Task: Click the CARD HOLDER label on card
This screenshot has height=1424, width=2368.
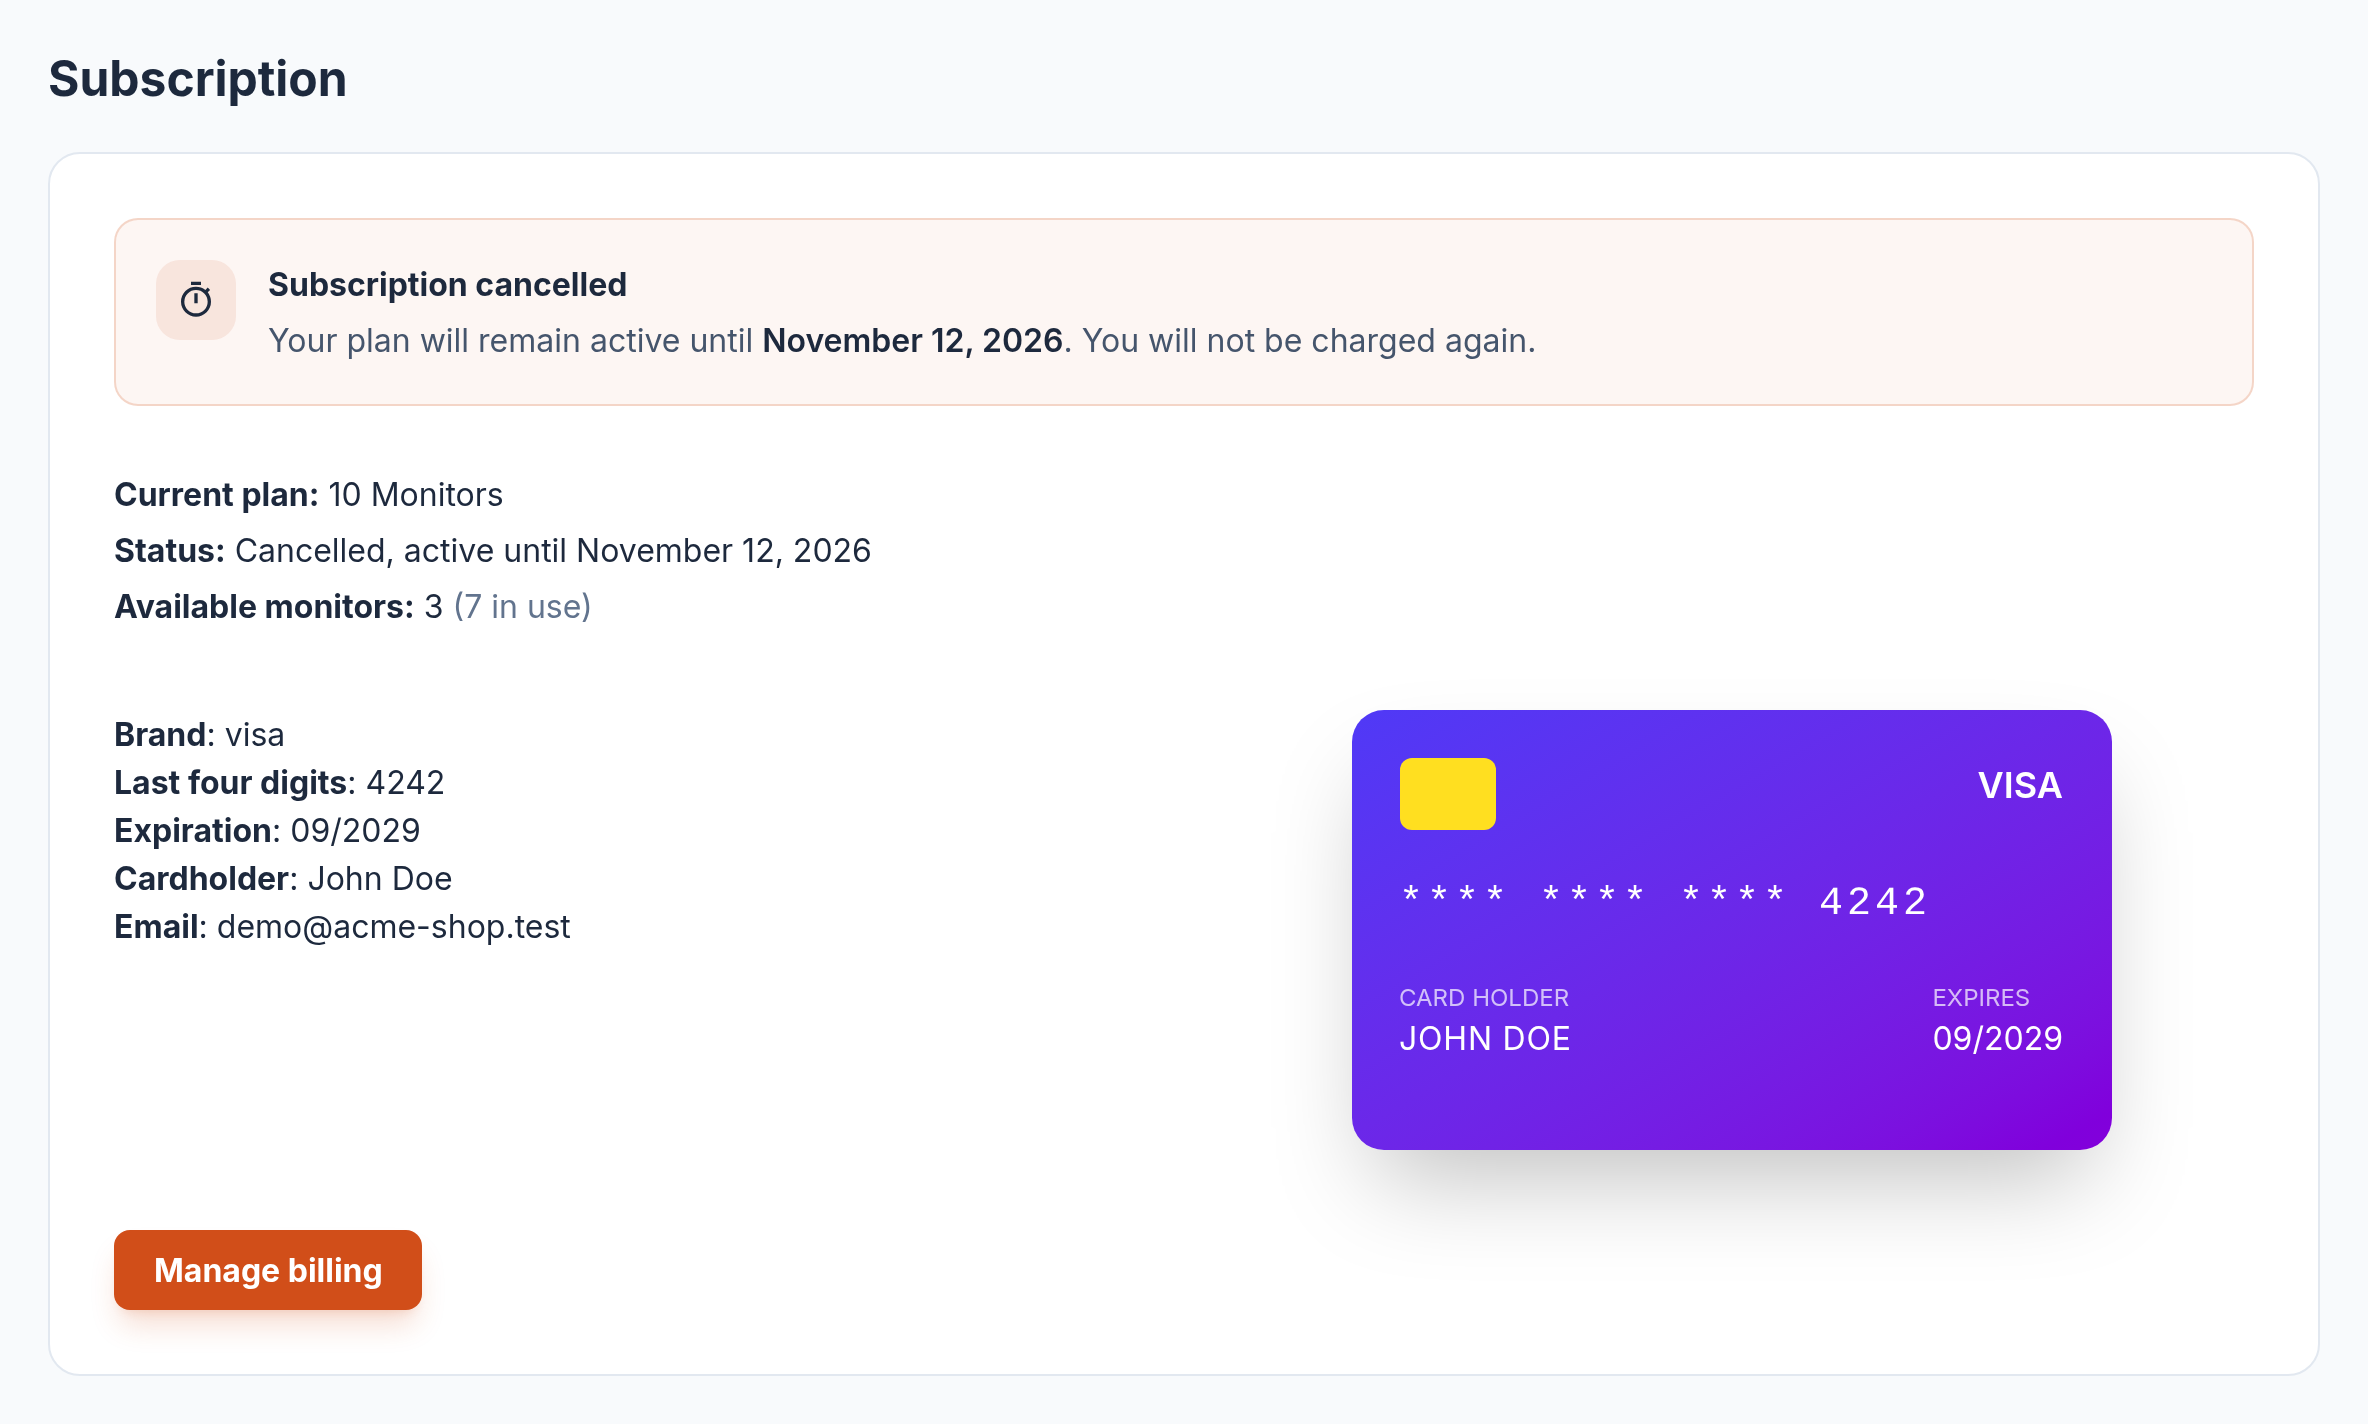Action: (x=1484, y=998)
